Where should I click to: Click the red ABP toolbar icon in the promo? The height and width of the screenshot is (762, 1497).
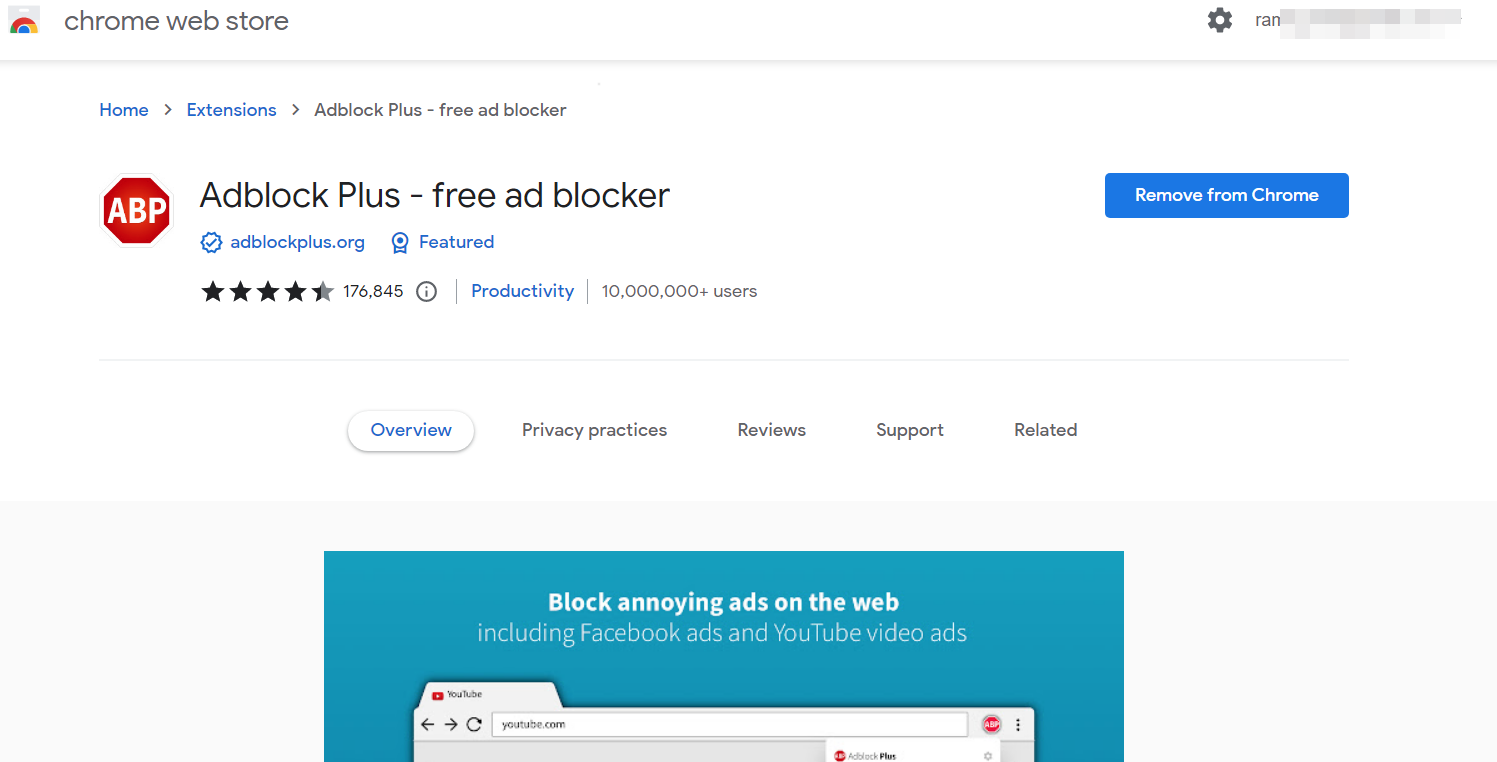[x=991, y=724]
